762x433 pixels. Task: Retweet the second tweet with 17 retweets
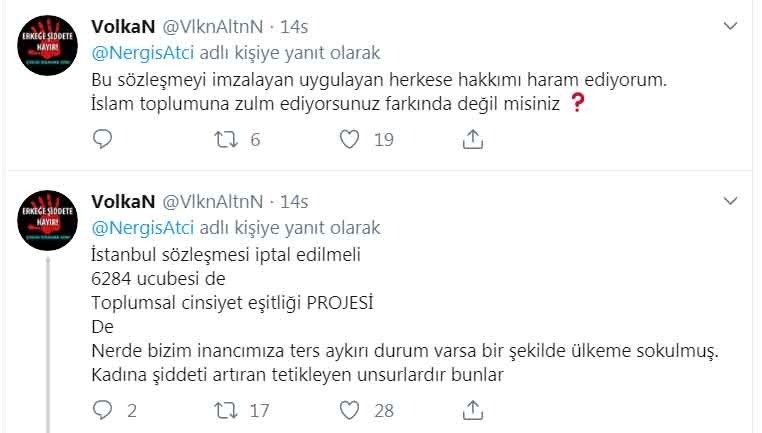[226, 409]
